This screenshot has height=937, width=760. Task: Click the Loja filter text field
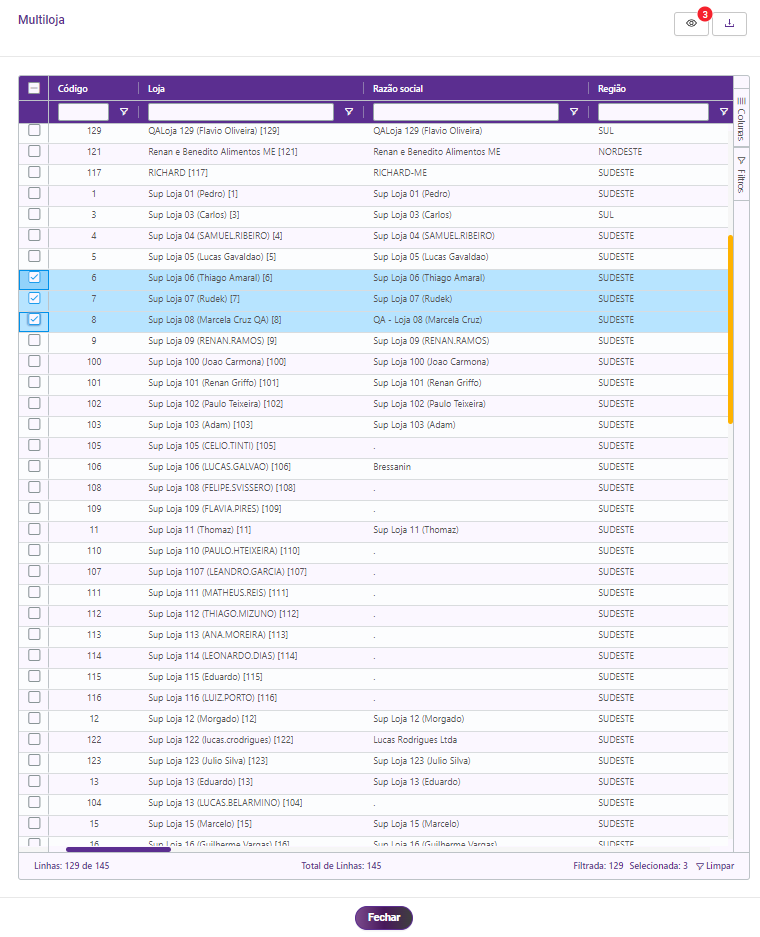pyautogui.click(x=241, y=112)
